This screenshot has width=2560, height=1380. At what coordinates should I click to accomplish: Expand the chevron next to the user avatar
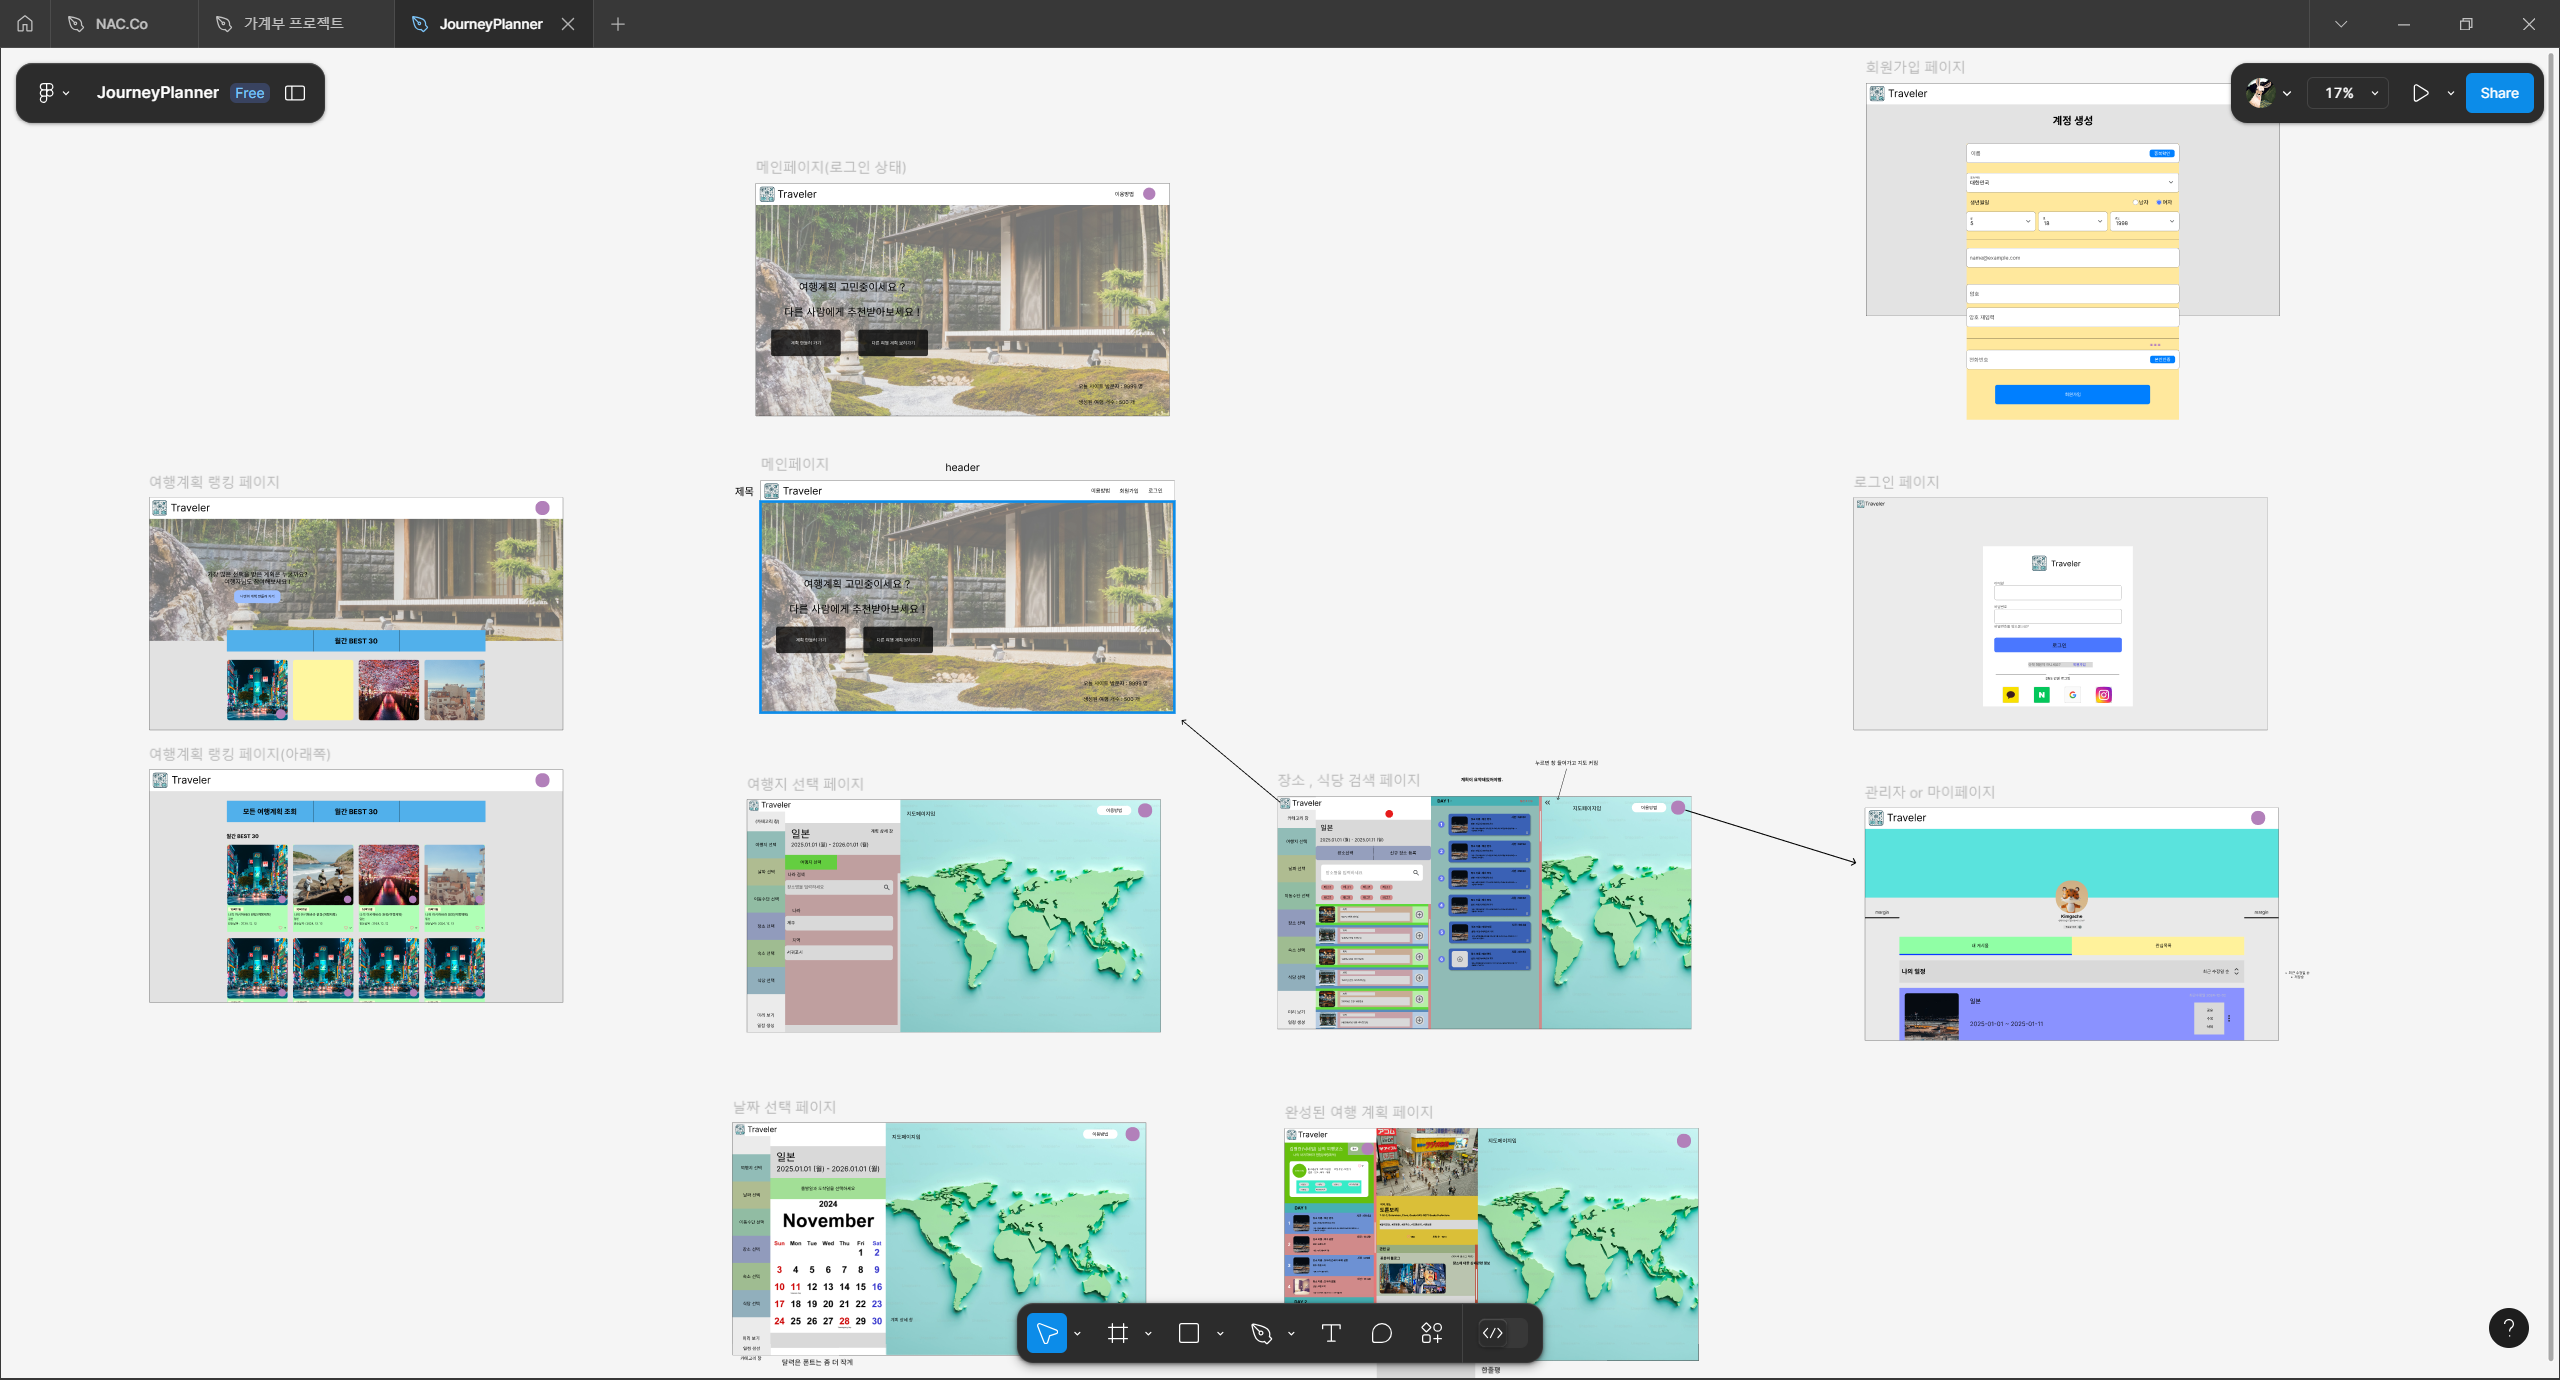click(x=2286, y=94)
